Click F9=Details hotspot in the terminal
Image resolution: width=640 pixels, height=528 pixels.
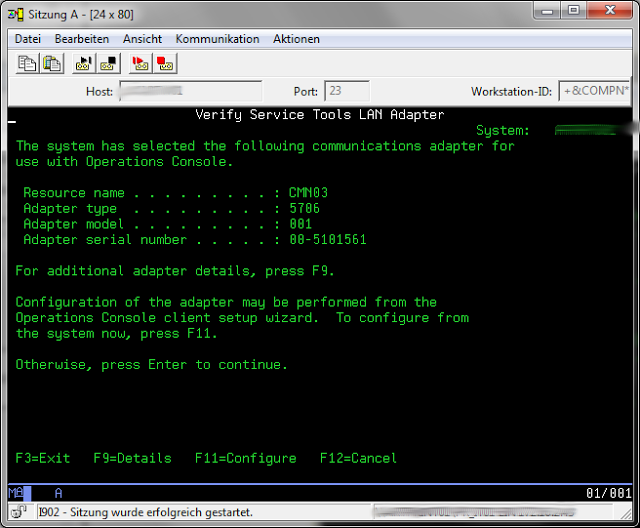pyautogui.click(x=132, y=458)
